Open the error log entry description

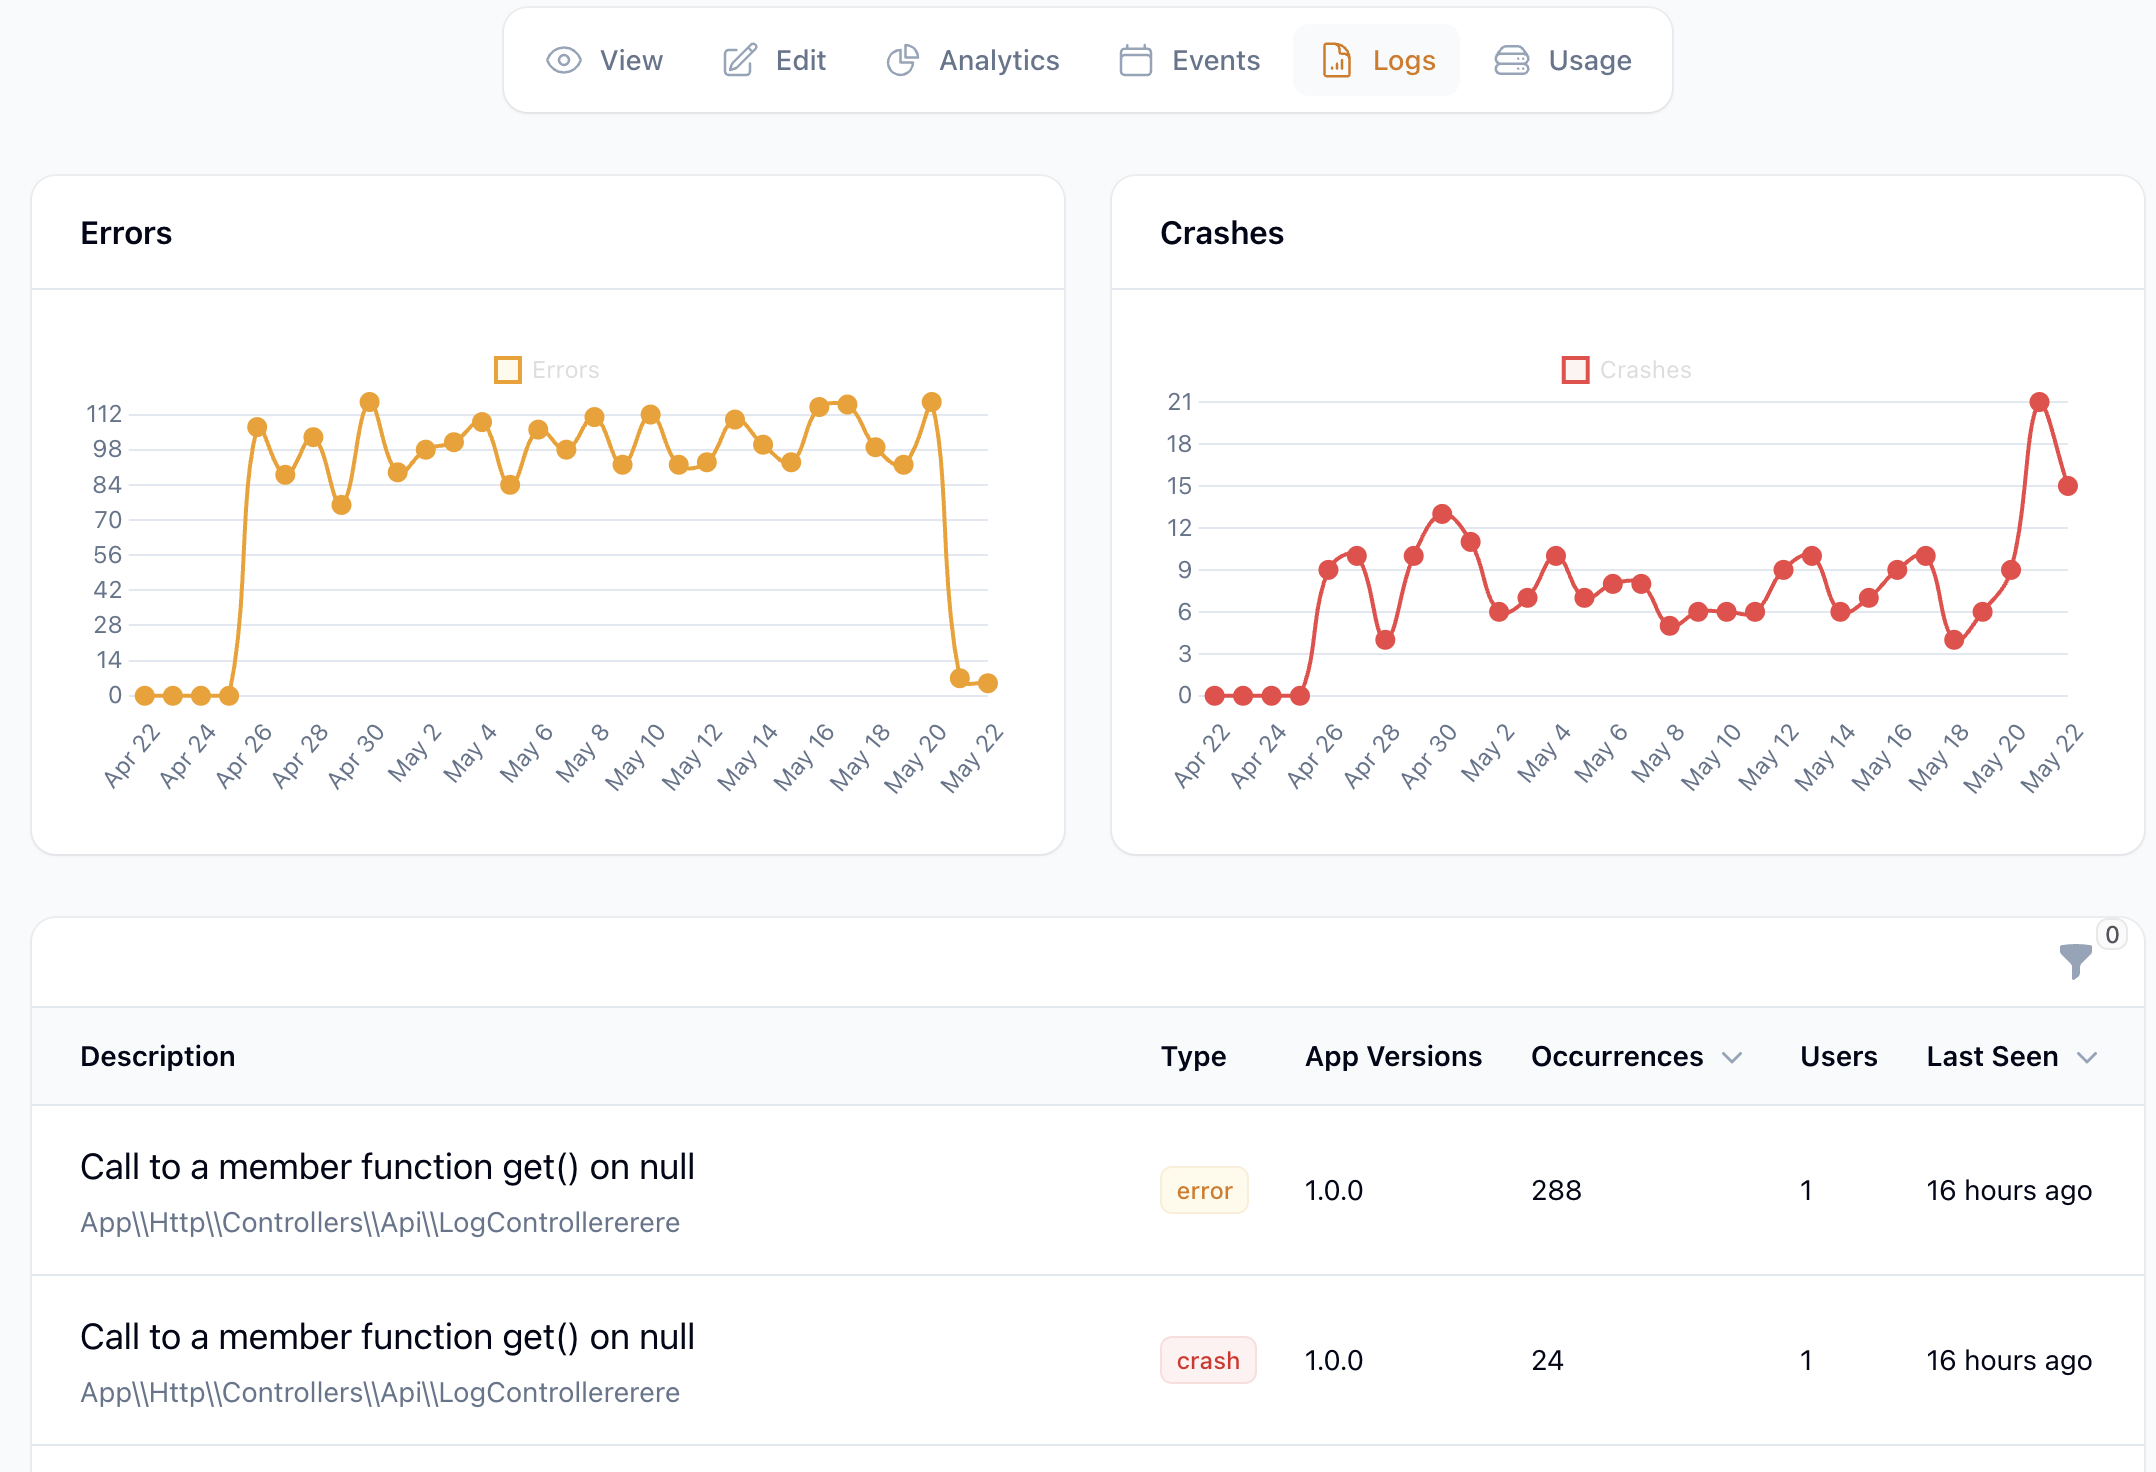[387, 1167]
